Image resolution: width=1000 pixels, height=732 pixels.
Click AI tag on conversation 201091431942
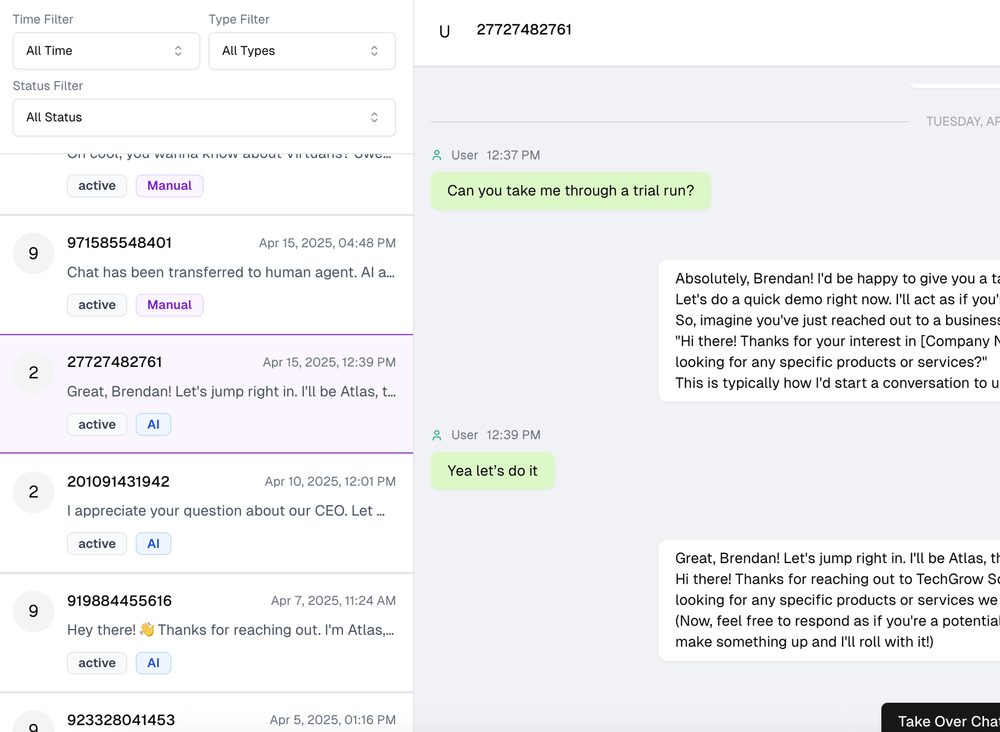click(153, 544)
